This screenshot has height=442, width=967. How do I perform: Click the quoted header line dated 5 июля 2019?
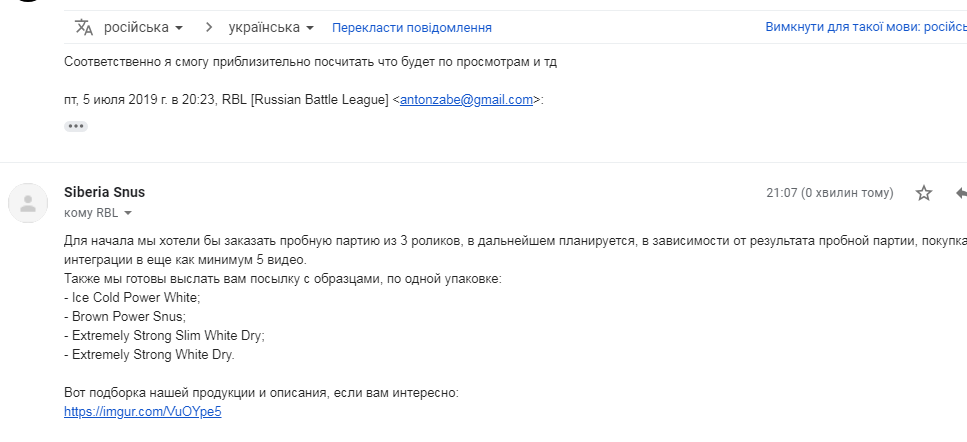tap(304, 100)
